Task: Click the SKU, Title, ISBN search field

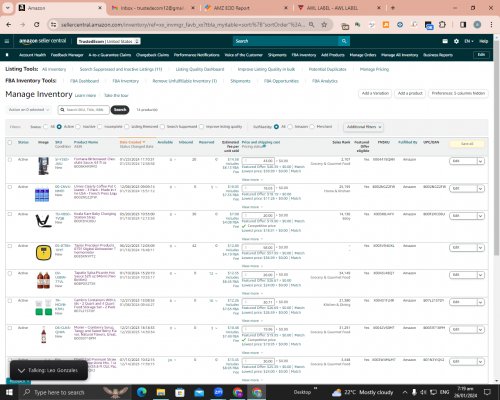Action: [84, 110]
